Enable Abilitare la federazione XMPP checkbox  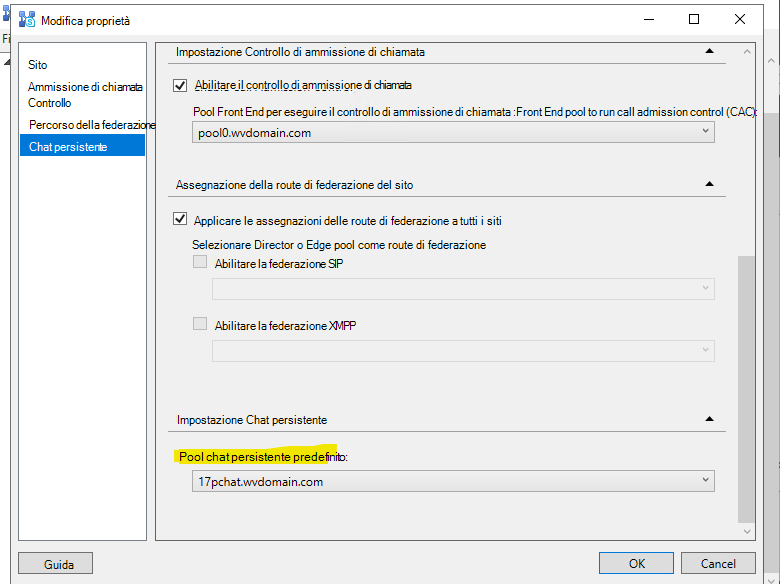pyautogui.click(x=200, y=324)
